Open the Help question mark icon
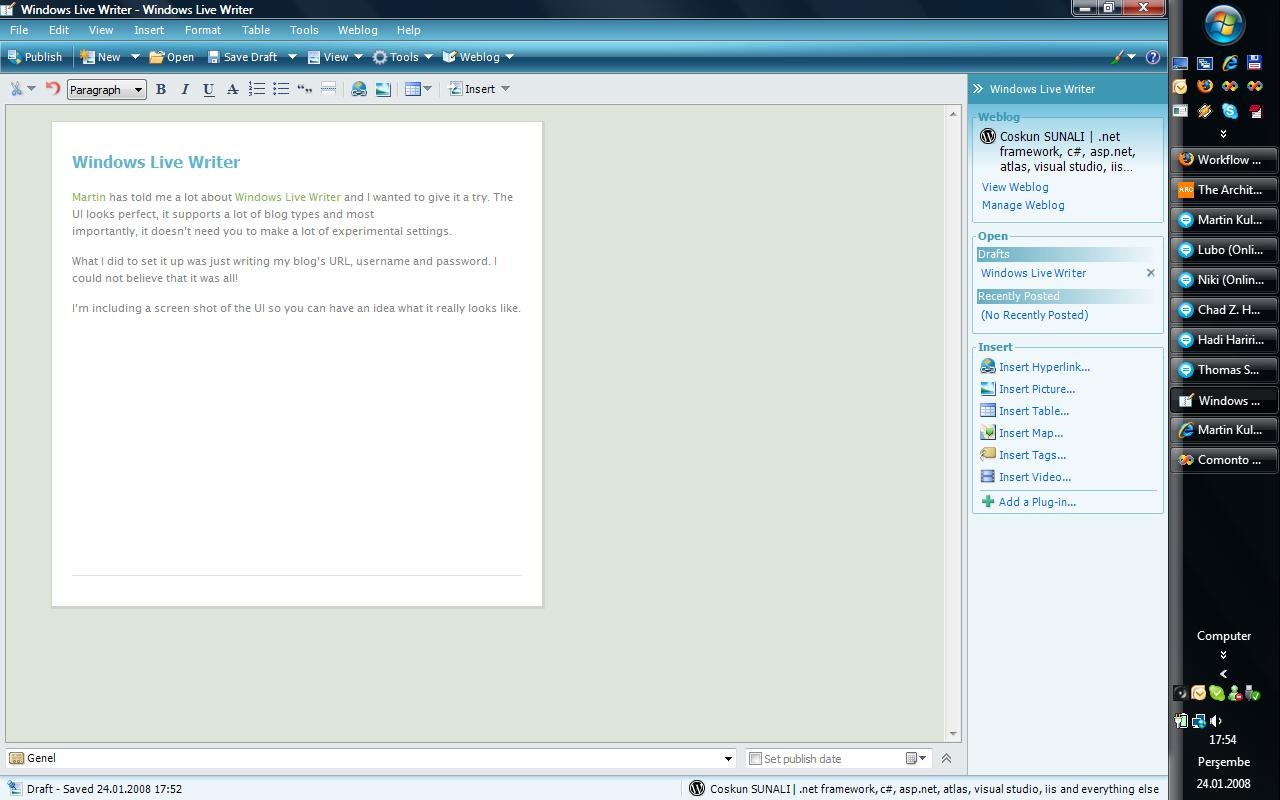 pyautogui.click(x=1152, y=57)
